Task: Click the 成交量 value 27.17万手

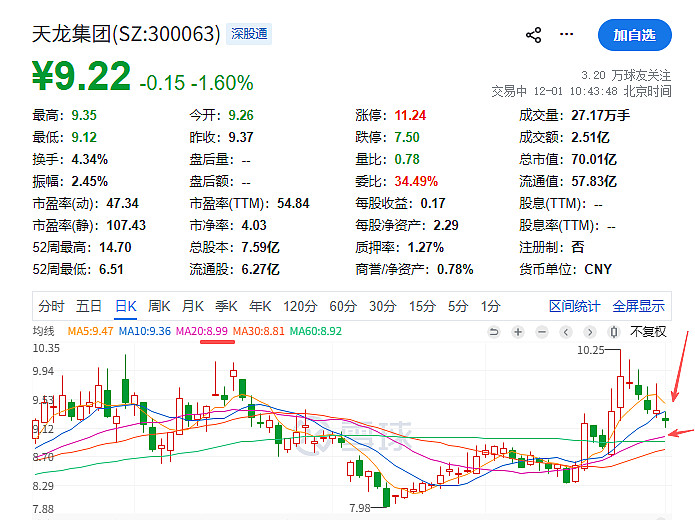Action: 601,115
